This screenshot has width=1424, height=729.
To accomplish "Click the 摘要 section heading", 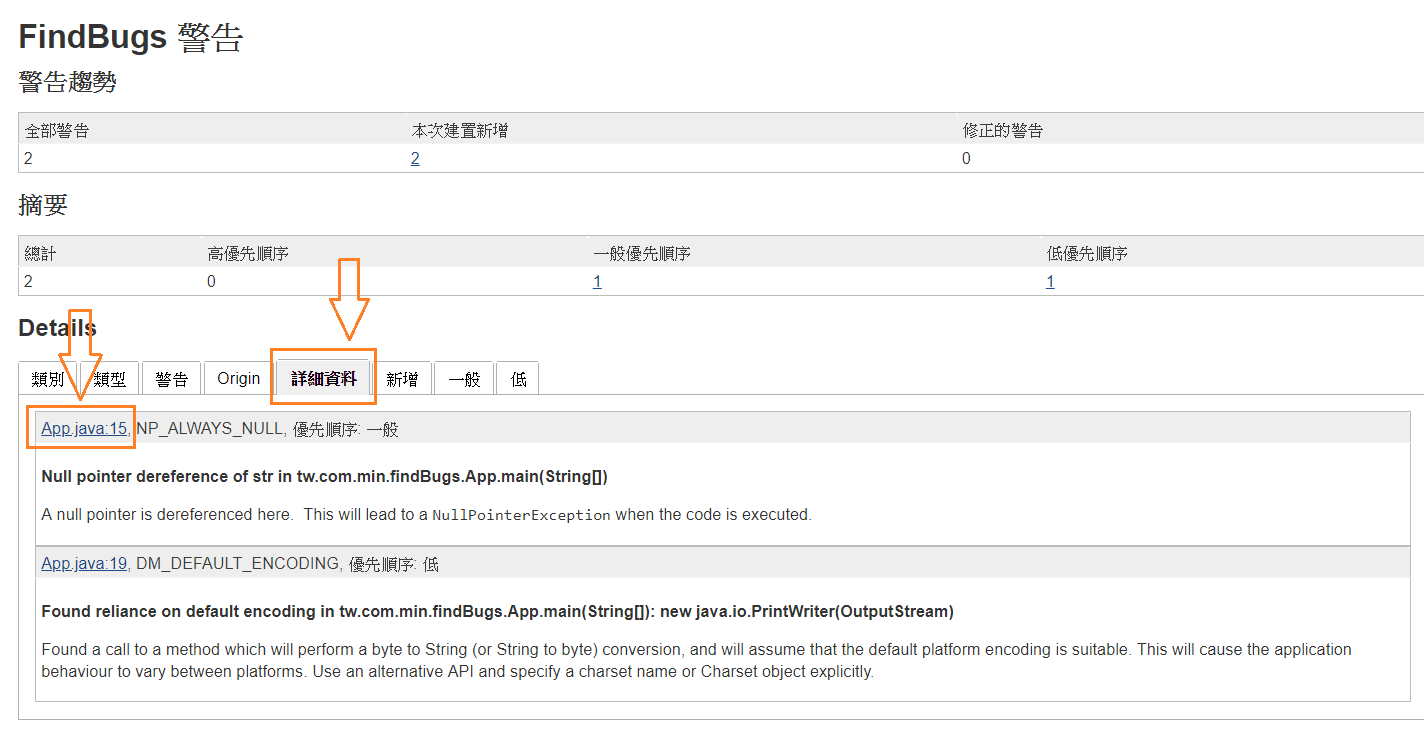I will coord(42,205).
